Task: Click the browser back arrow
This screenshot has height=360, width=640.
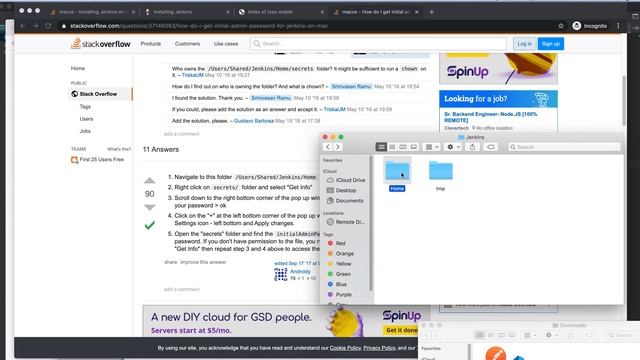Action: (23, 26)
